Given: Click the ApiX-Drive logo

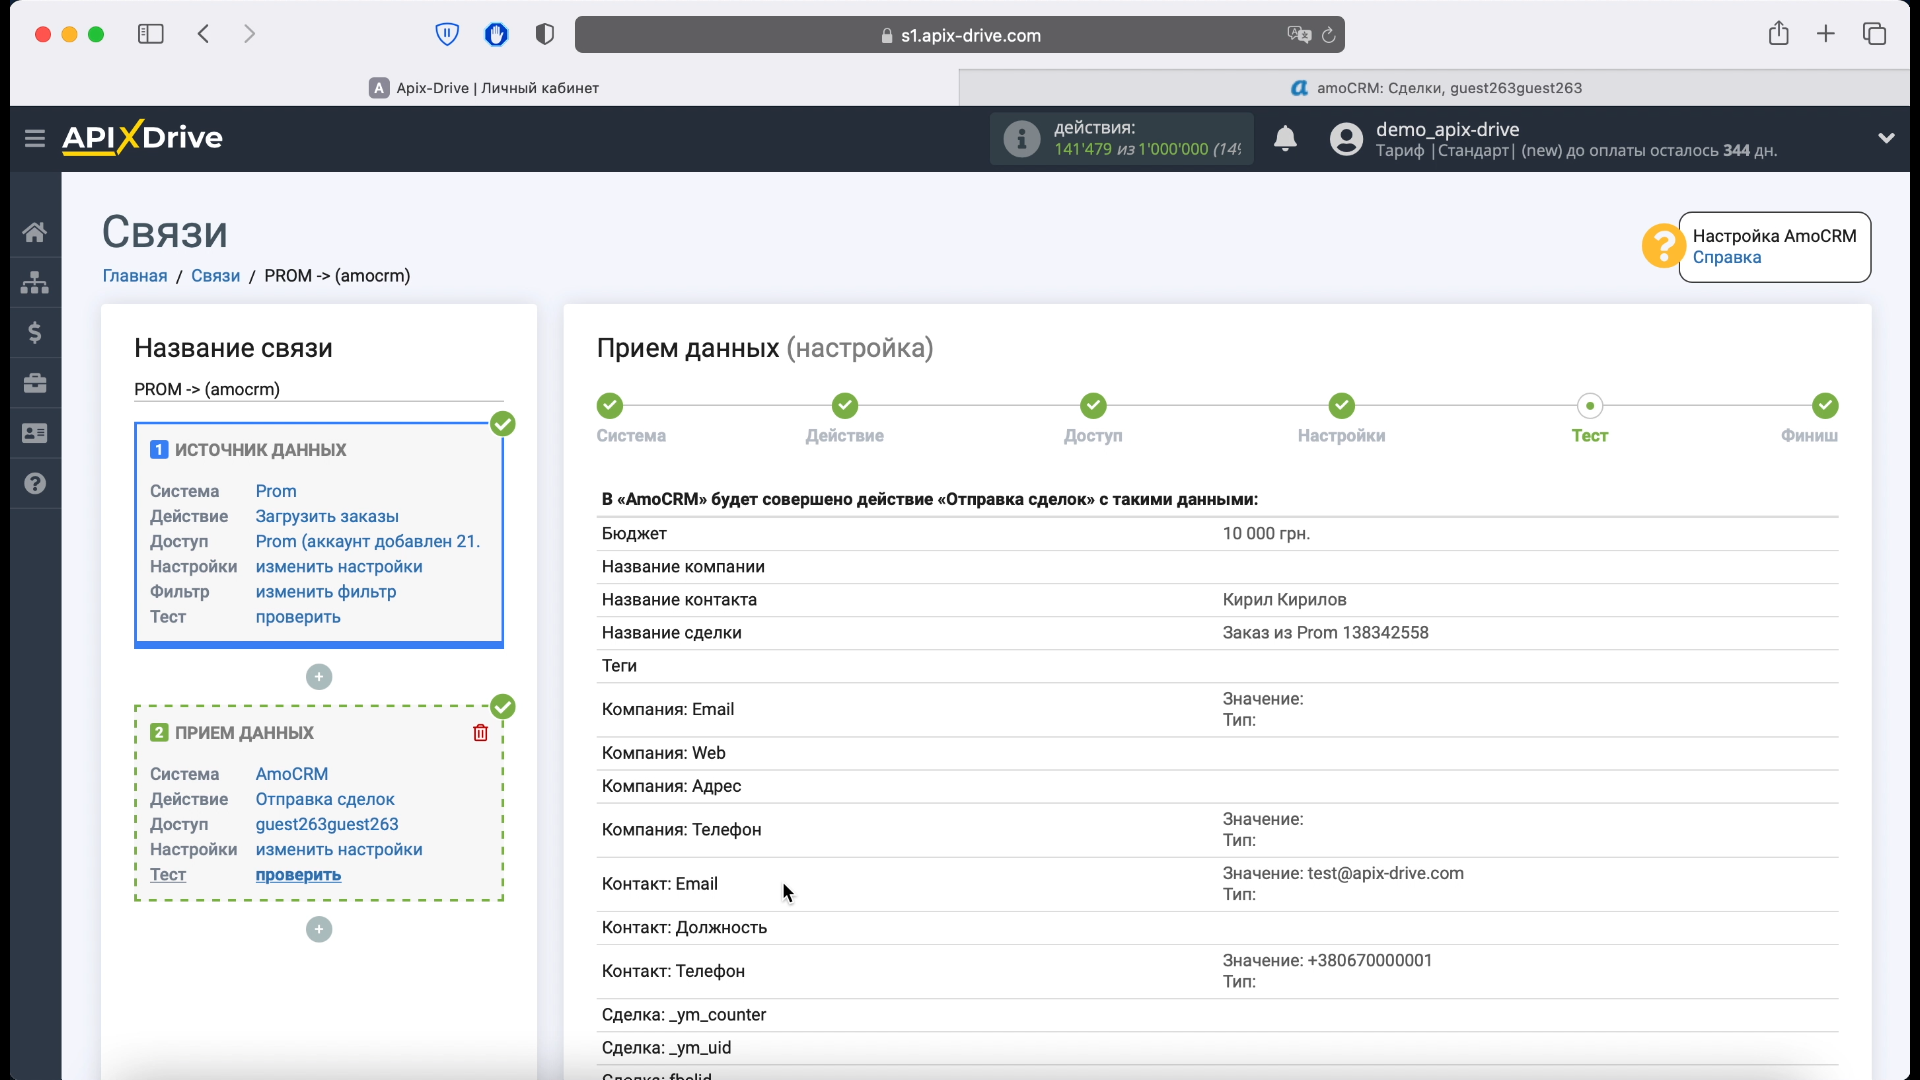Looking at the screenshot, I should pos(142,137).
